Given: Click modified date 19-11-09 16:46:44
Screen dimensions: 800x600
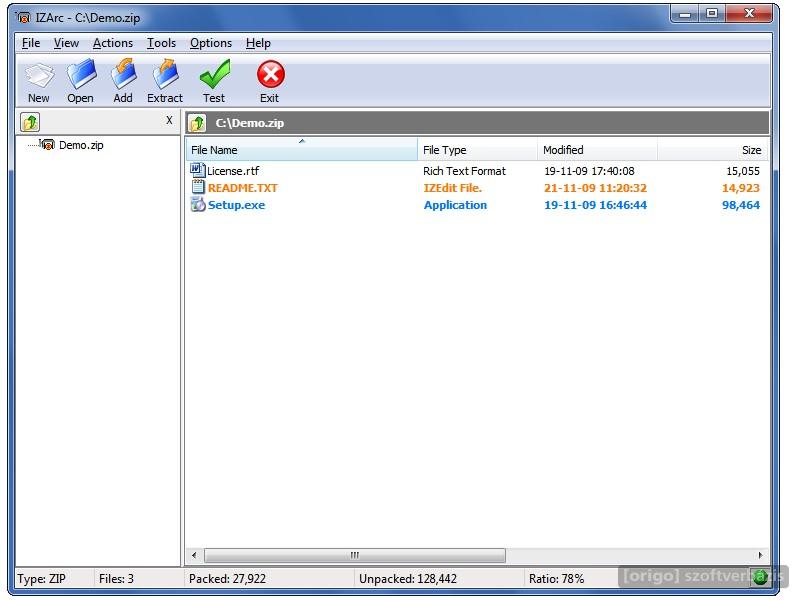Looking at the screenshot, I should click(595, 205).
